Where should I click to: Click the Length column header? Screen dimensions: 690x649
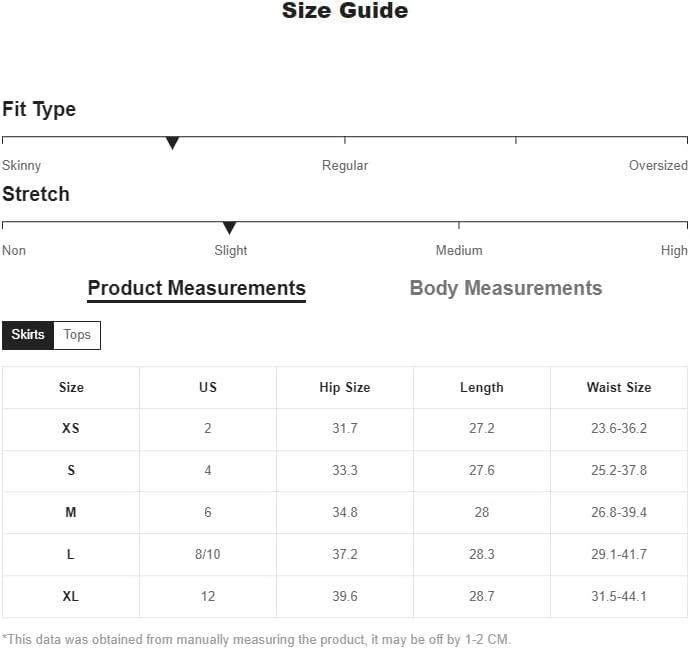pos(482,388)
